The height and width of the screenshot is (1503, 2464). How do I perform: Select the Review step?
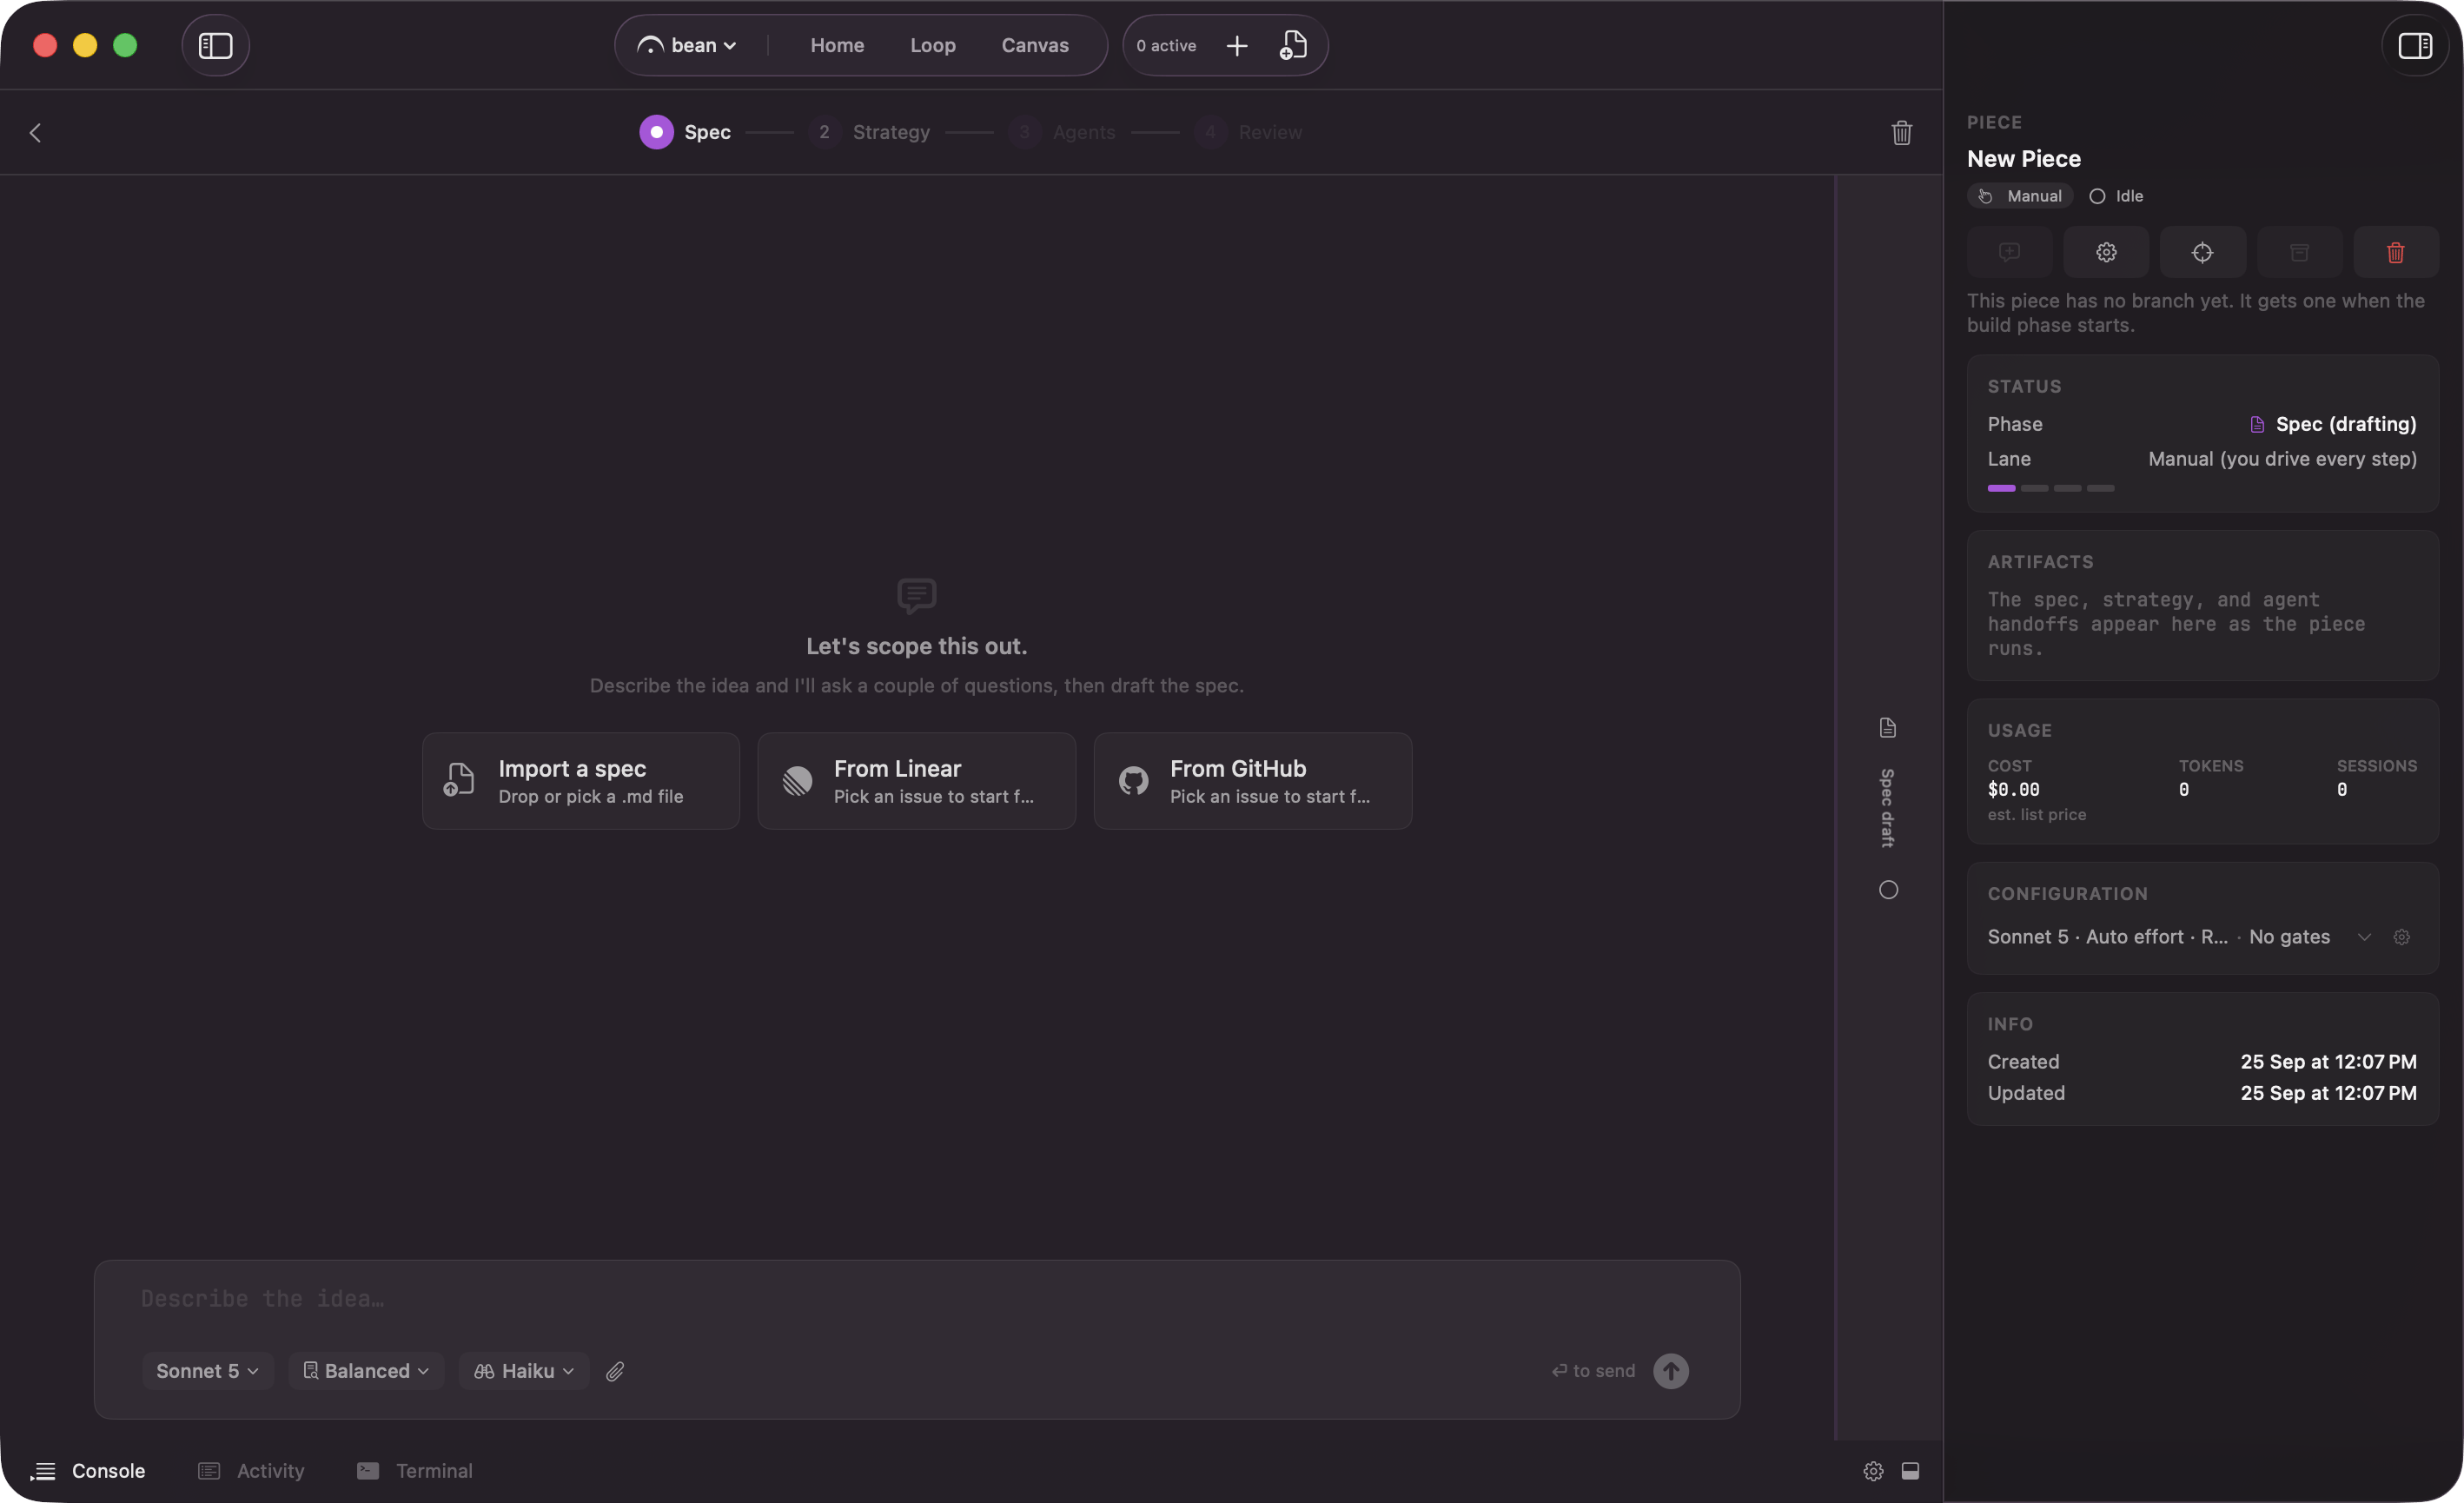(x=1248, y=132)
